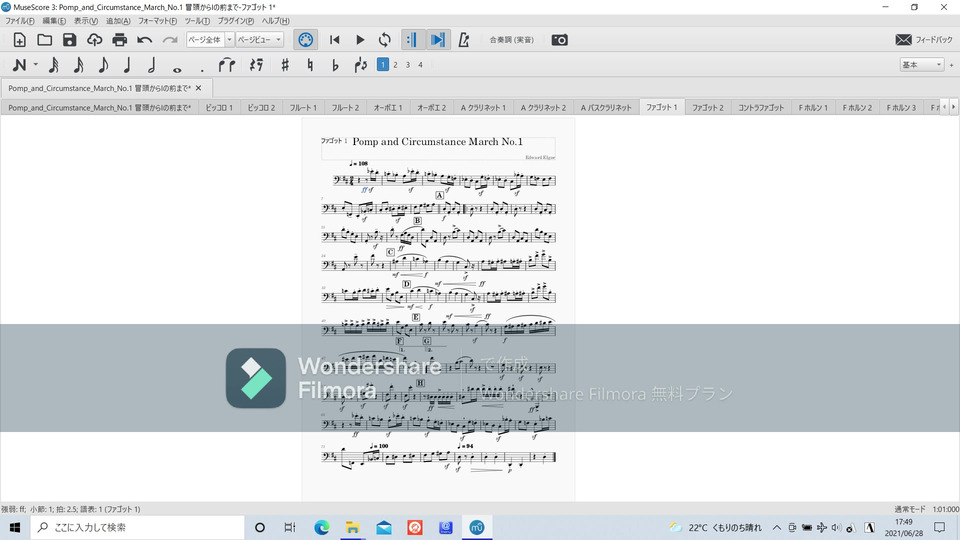
Task: Expand the note input mode dropdown arrow
Action: pos(36,65)
